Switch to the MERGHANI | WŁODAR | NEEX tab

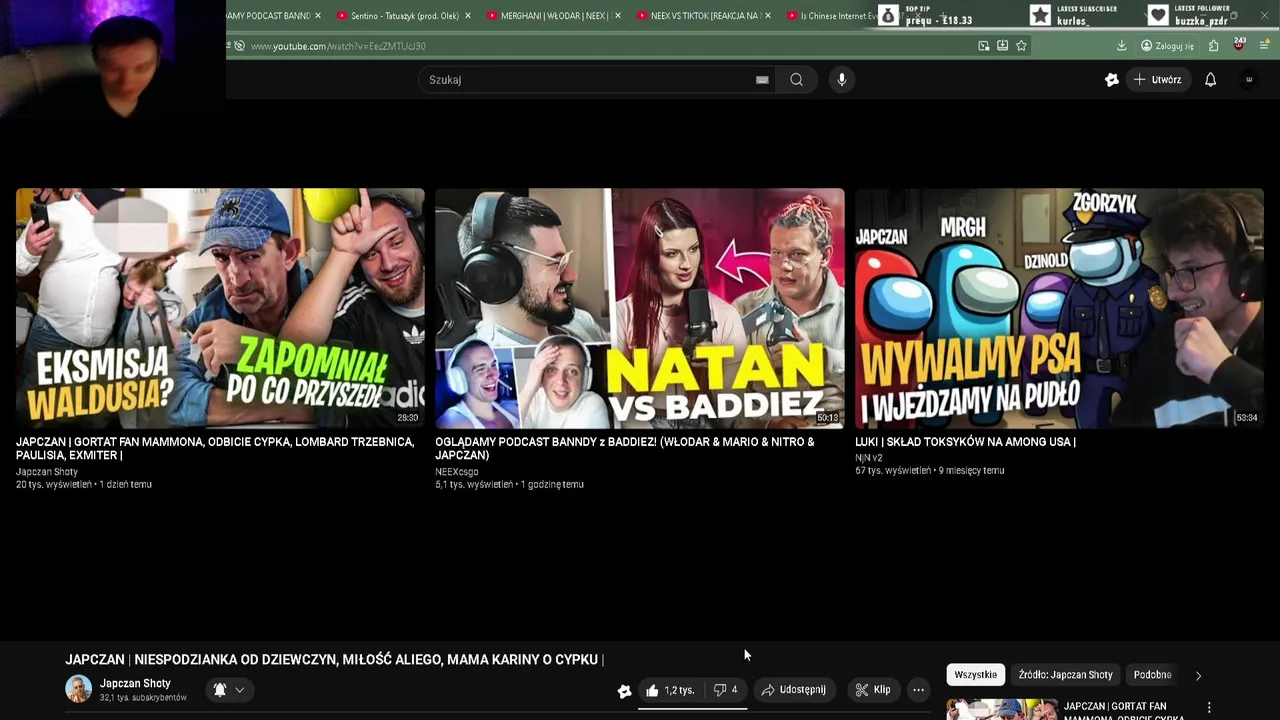(x=553, y=16)
